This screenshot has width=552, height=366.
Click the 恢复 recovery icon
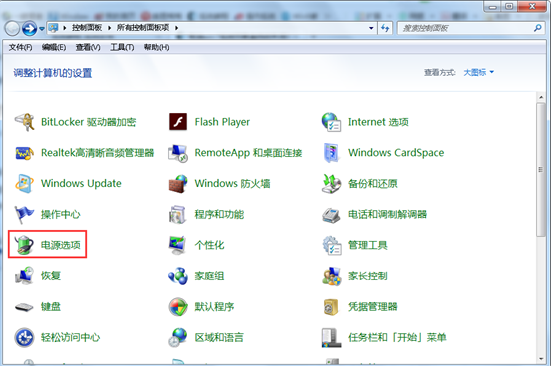24,276
